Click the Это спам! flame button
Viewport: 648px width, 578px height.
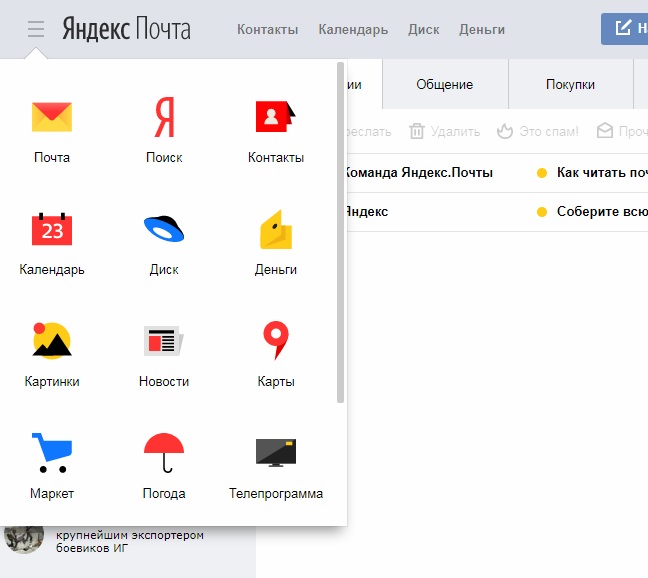(538, 131)
